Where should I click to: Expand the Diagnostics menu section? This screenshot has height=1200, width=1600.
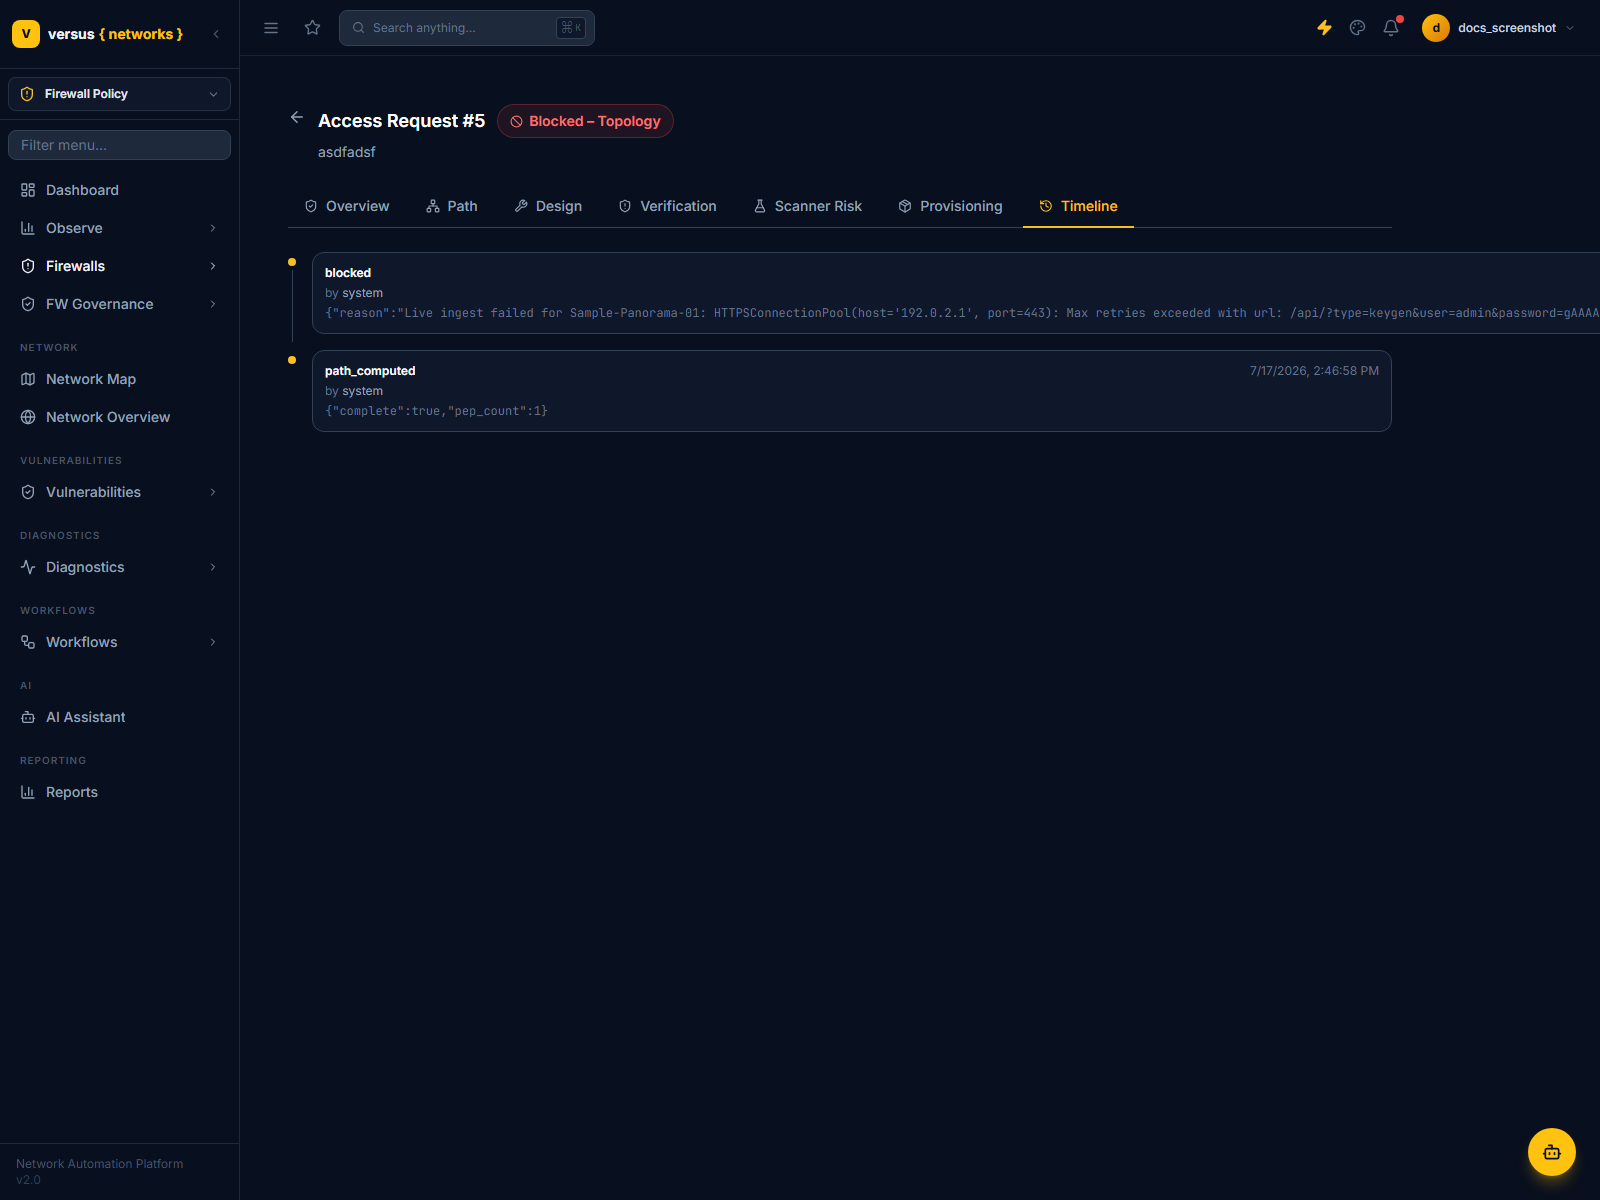[x=119, y=567]
